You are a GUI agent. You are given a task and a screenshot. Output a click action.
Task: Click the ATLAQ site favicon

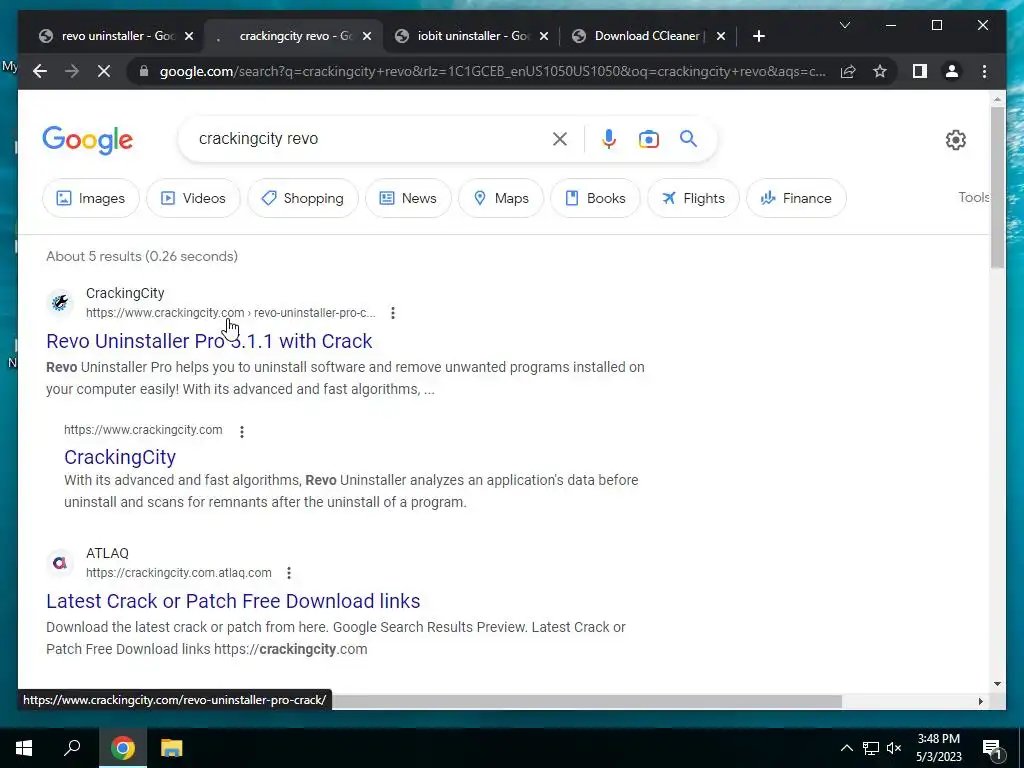(x=60, y=562)
